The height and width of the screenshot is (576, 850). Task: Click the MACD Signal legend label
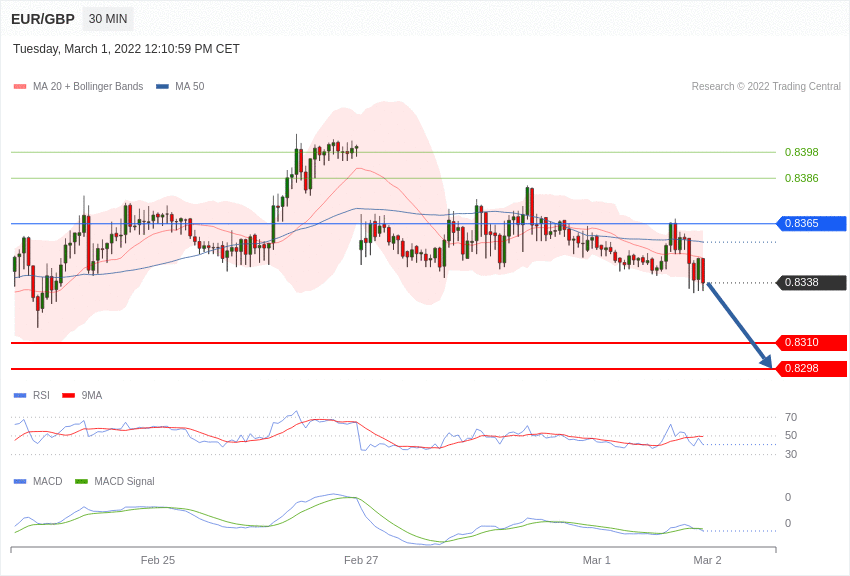[x=124, y=481]
